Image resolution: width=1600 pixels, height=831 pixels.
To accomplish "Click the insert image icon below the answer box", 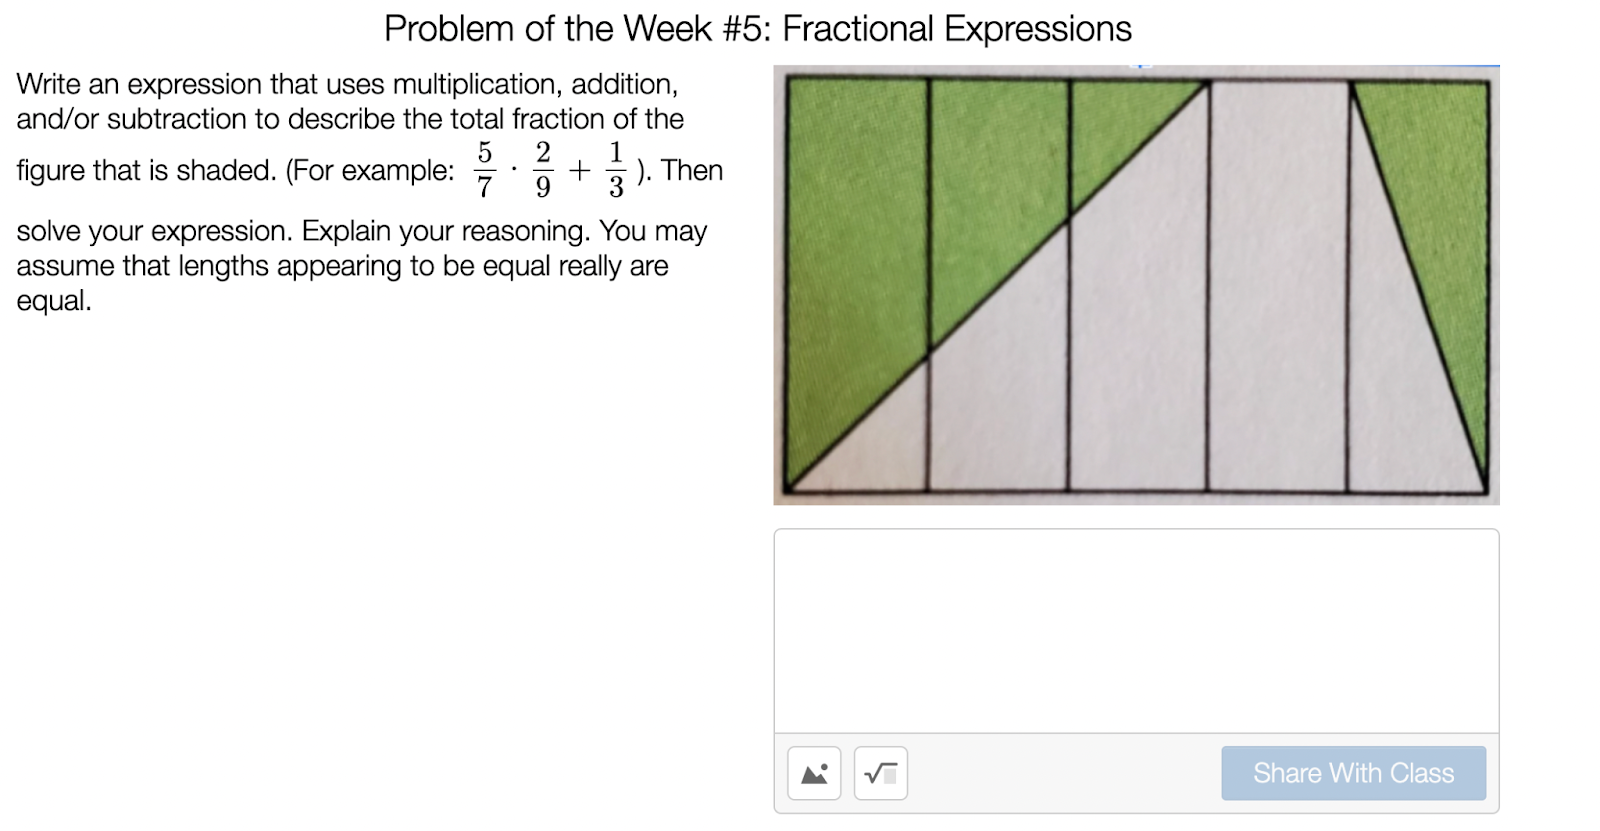I will pos(814,773).
